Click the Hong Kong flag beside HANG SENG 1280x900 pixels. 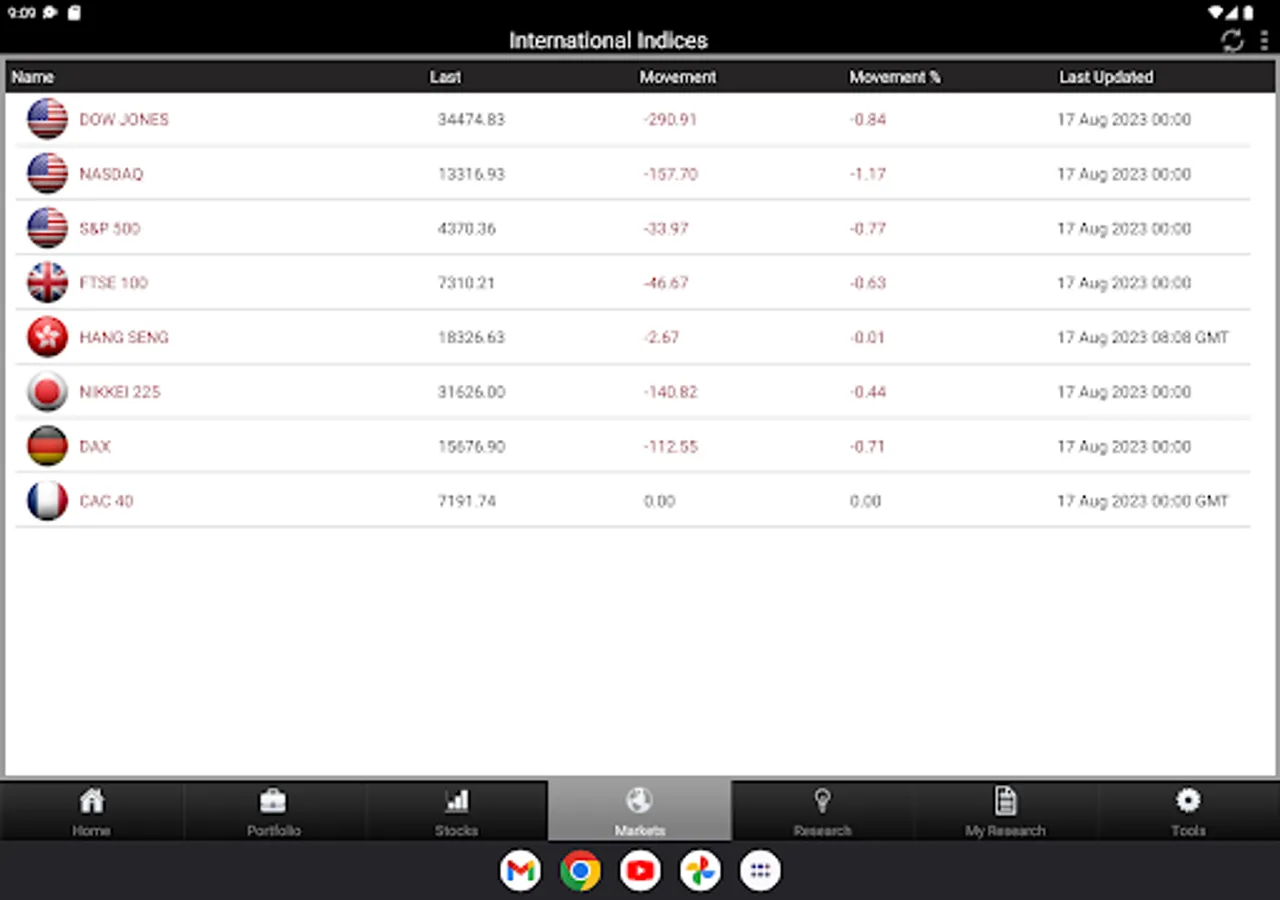click(47, 337)
